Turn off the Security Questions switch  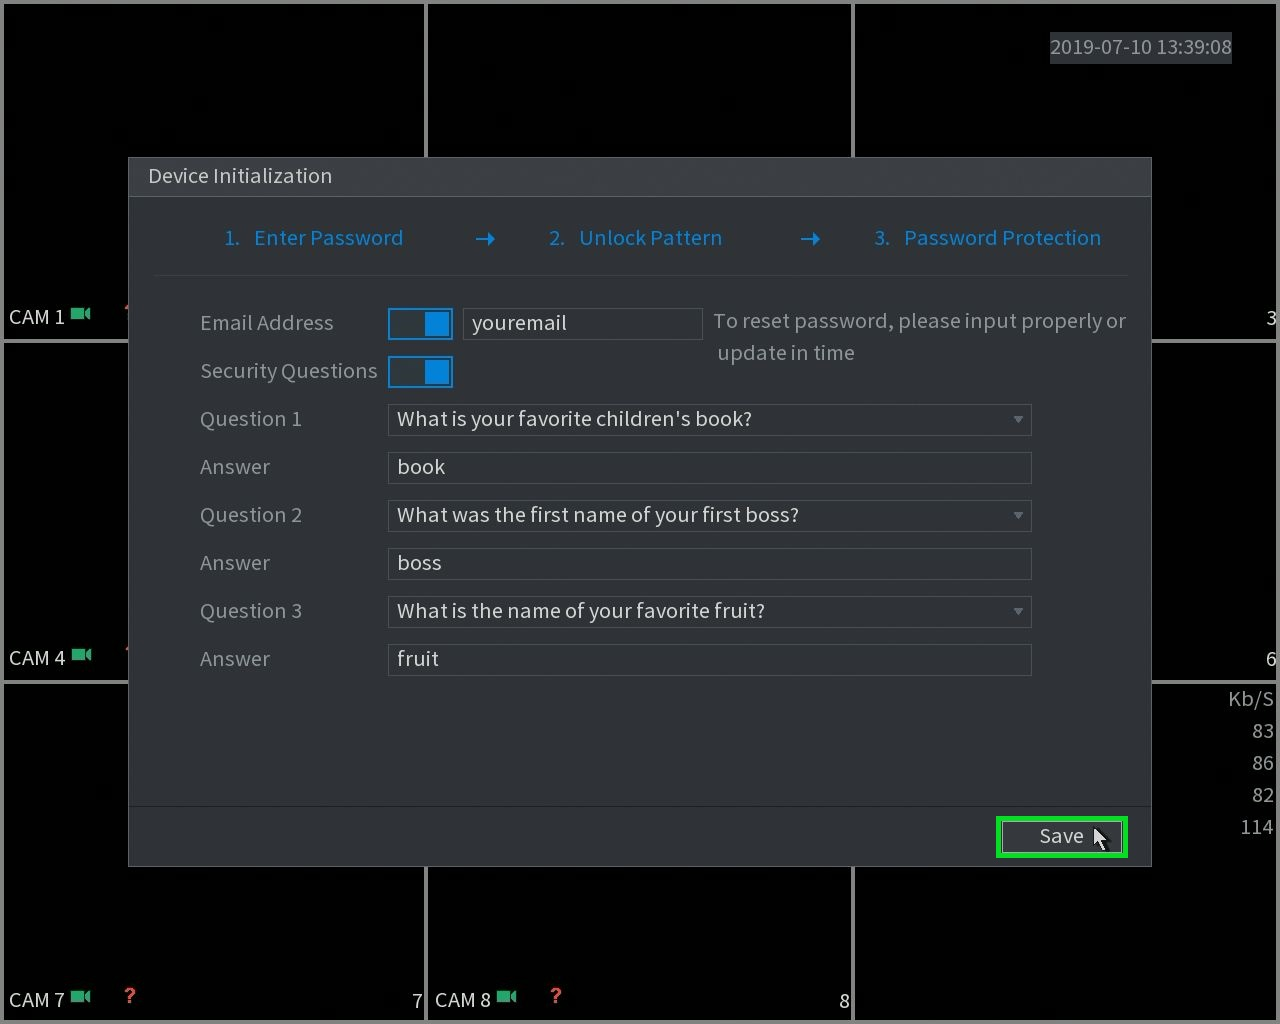pos(420,372)
